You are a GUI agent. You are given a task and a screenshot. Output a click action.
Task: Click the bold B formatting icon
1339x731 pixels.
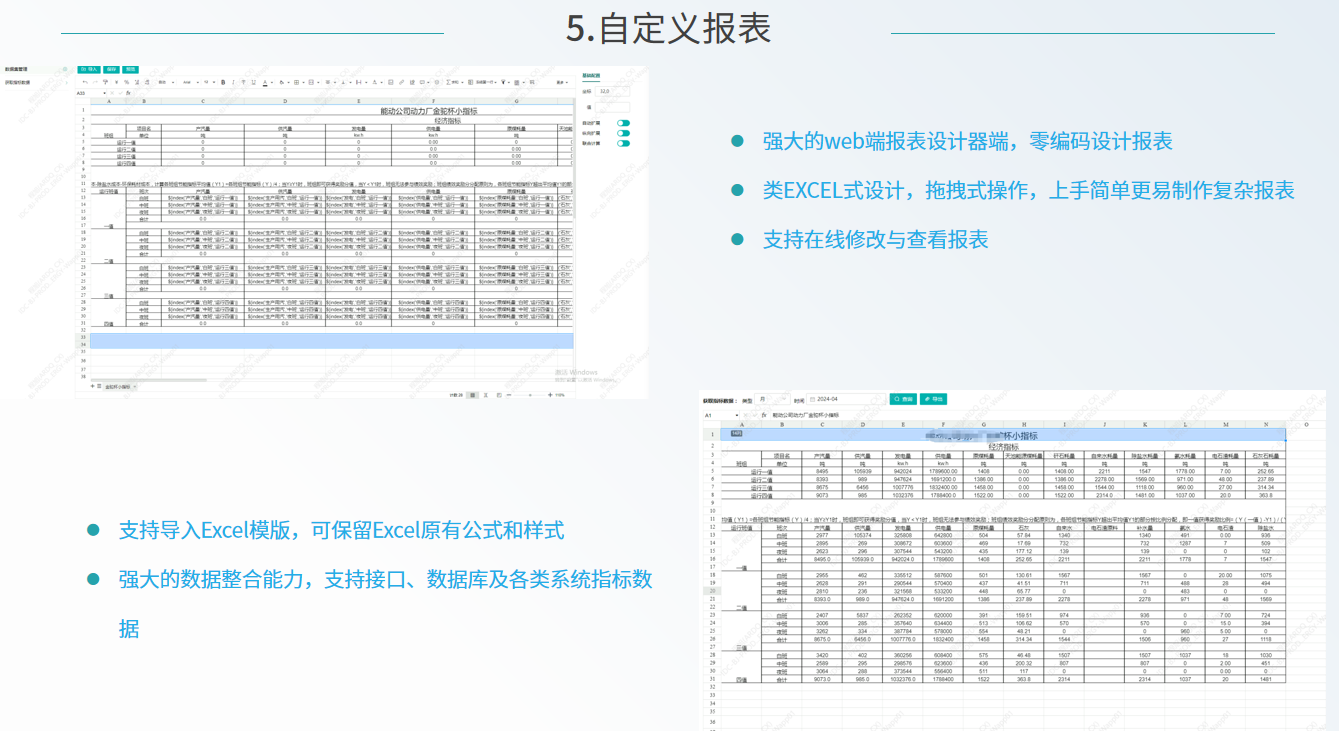click(x=223, y=82)
